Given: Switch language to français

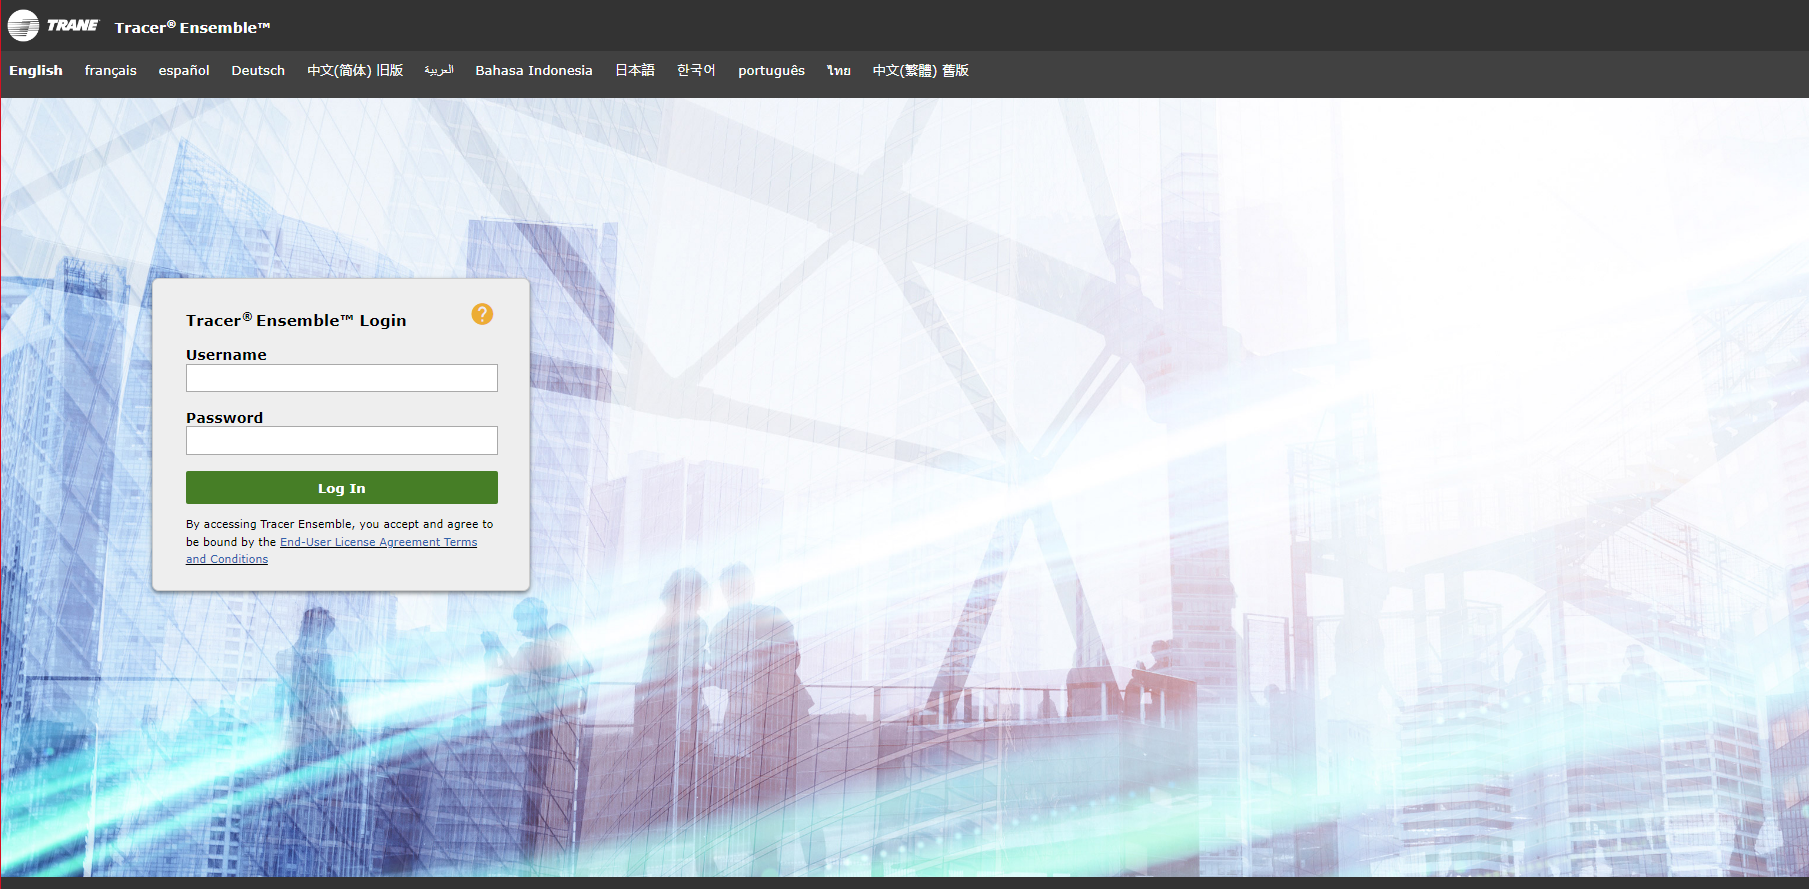Looking at the screenshot, I should (110, 71).
